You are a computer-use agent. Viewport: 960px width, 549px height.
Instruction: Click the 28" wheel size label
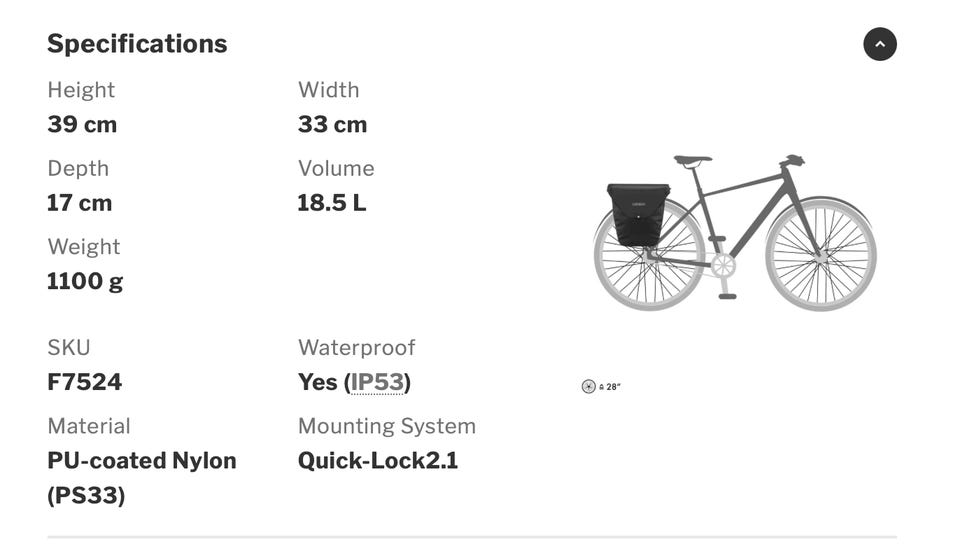coord(611,387)
